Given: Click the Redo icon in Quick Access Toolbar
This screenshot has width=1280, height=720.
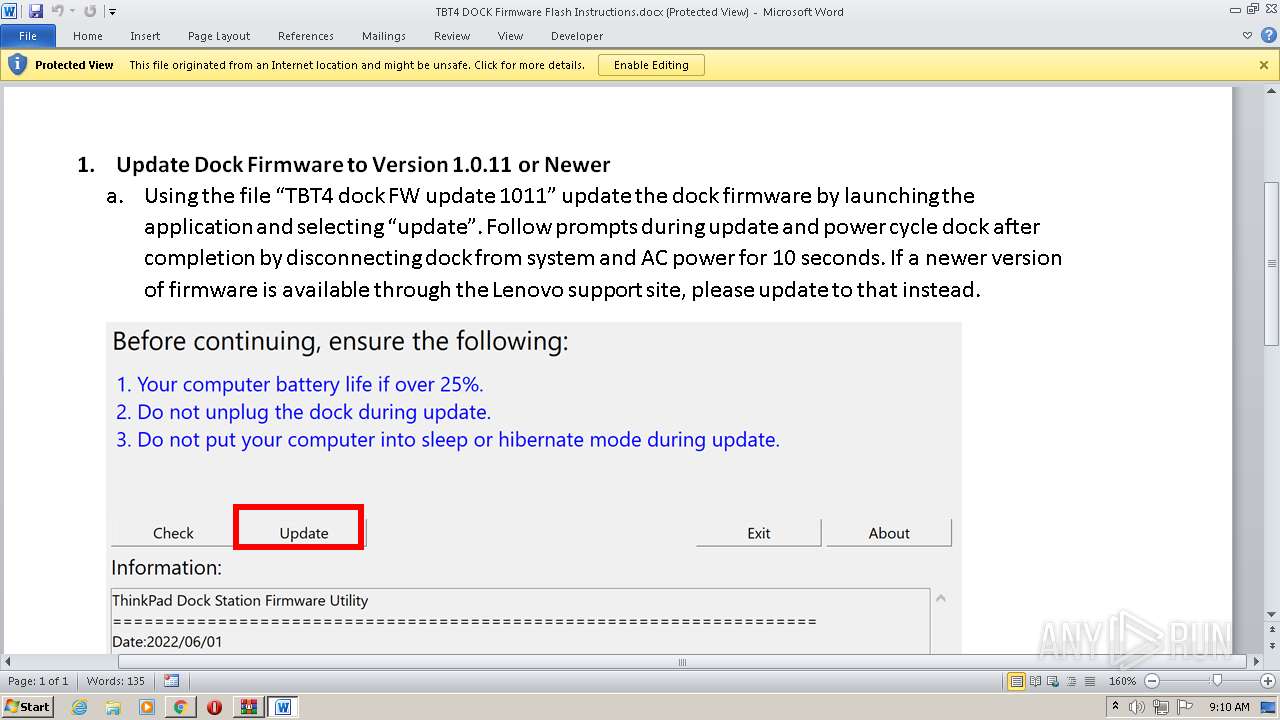Looking at the screenshot, I should pyautogui.click(x=90, y=11).
